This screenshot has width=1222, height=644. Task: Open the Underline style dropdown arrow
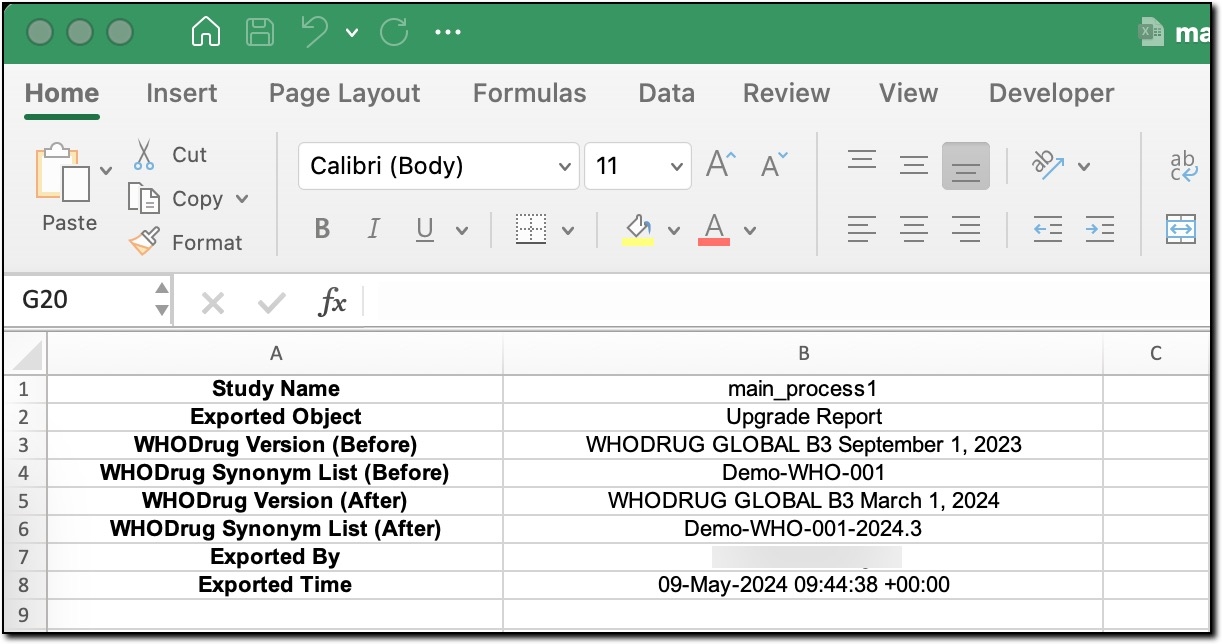click(x=462, y=231)
